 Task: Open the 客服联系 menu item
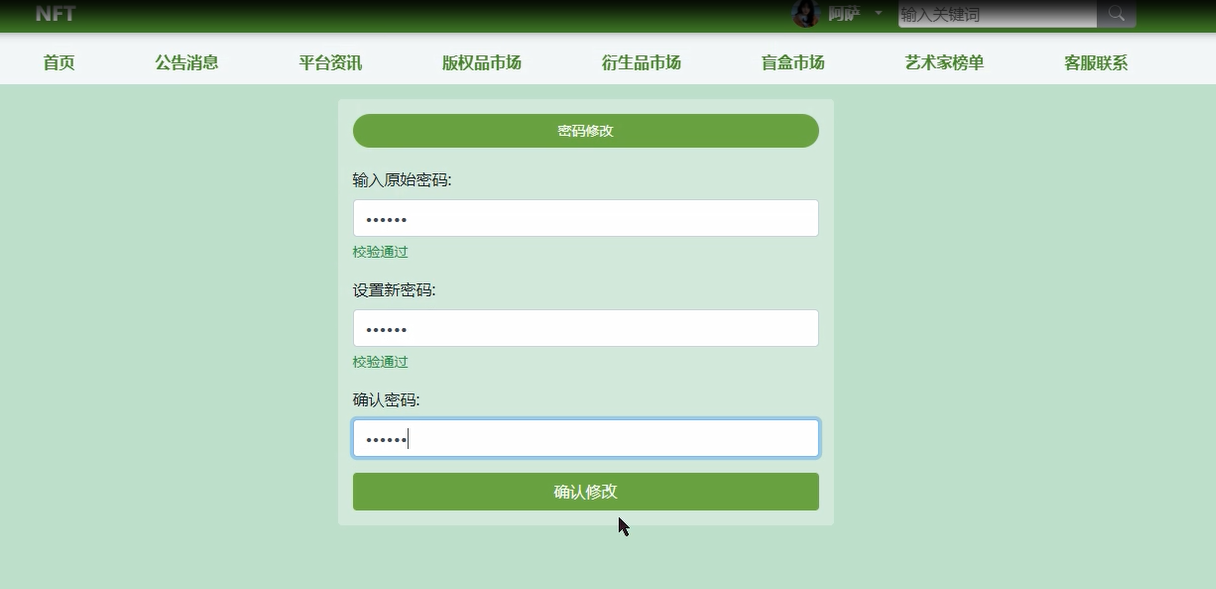(x=1096, y=62)
